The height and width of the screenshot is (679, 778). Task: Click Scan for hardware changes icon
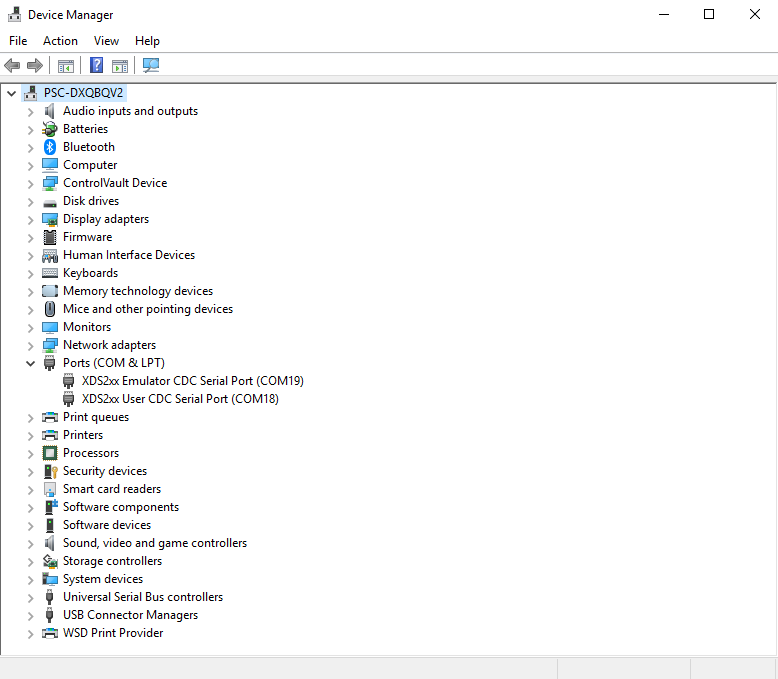151,65
